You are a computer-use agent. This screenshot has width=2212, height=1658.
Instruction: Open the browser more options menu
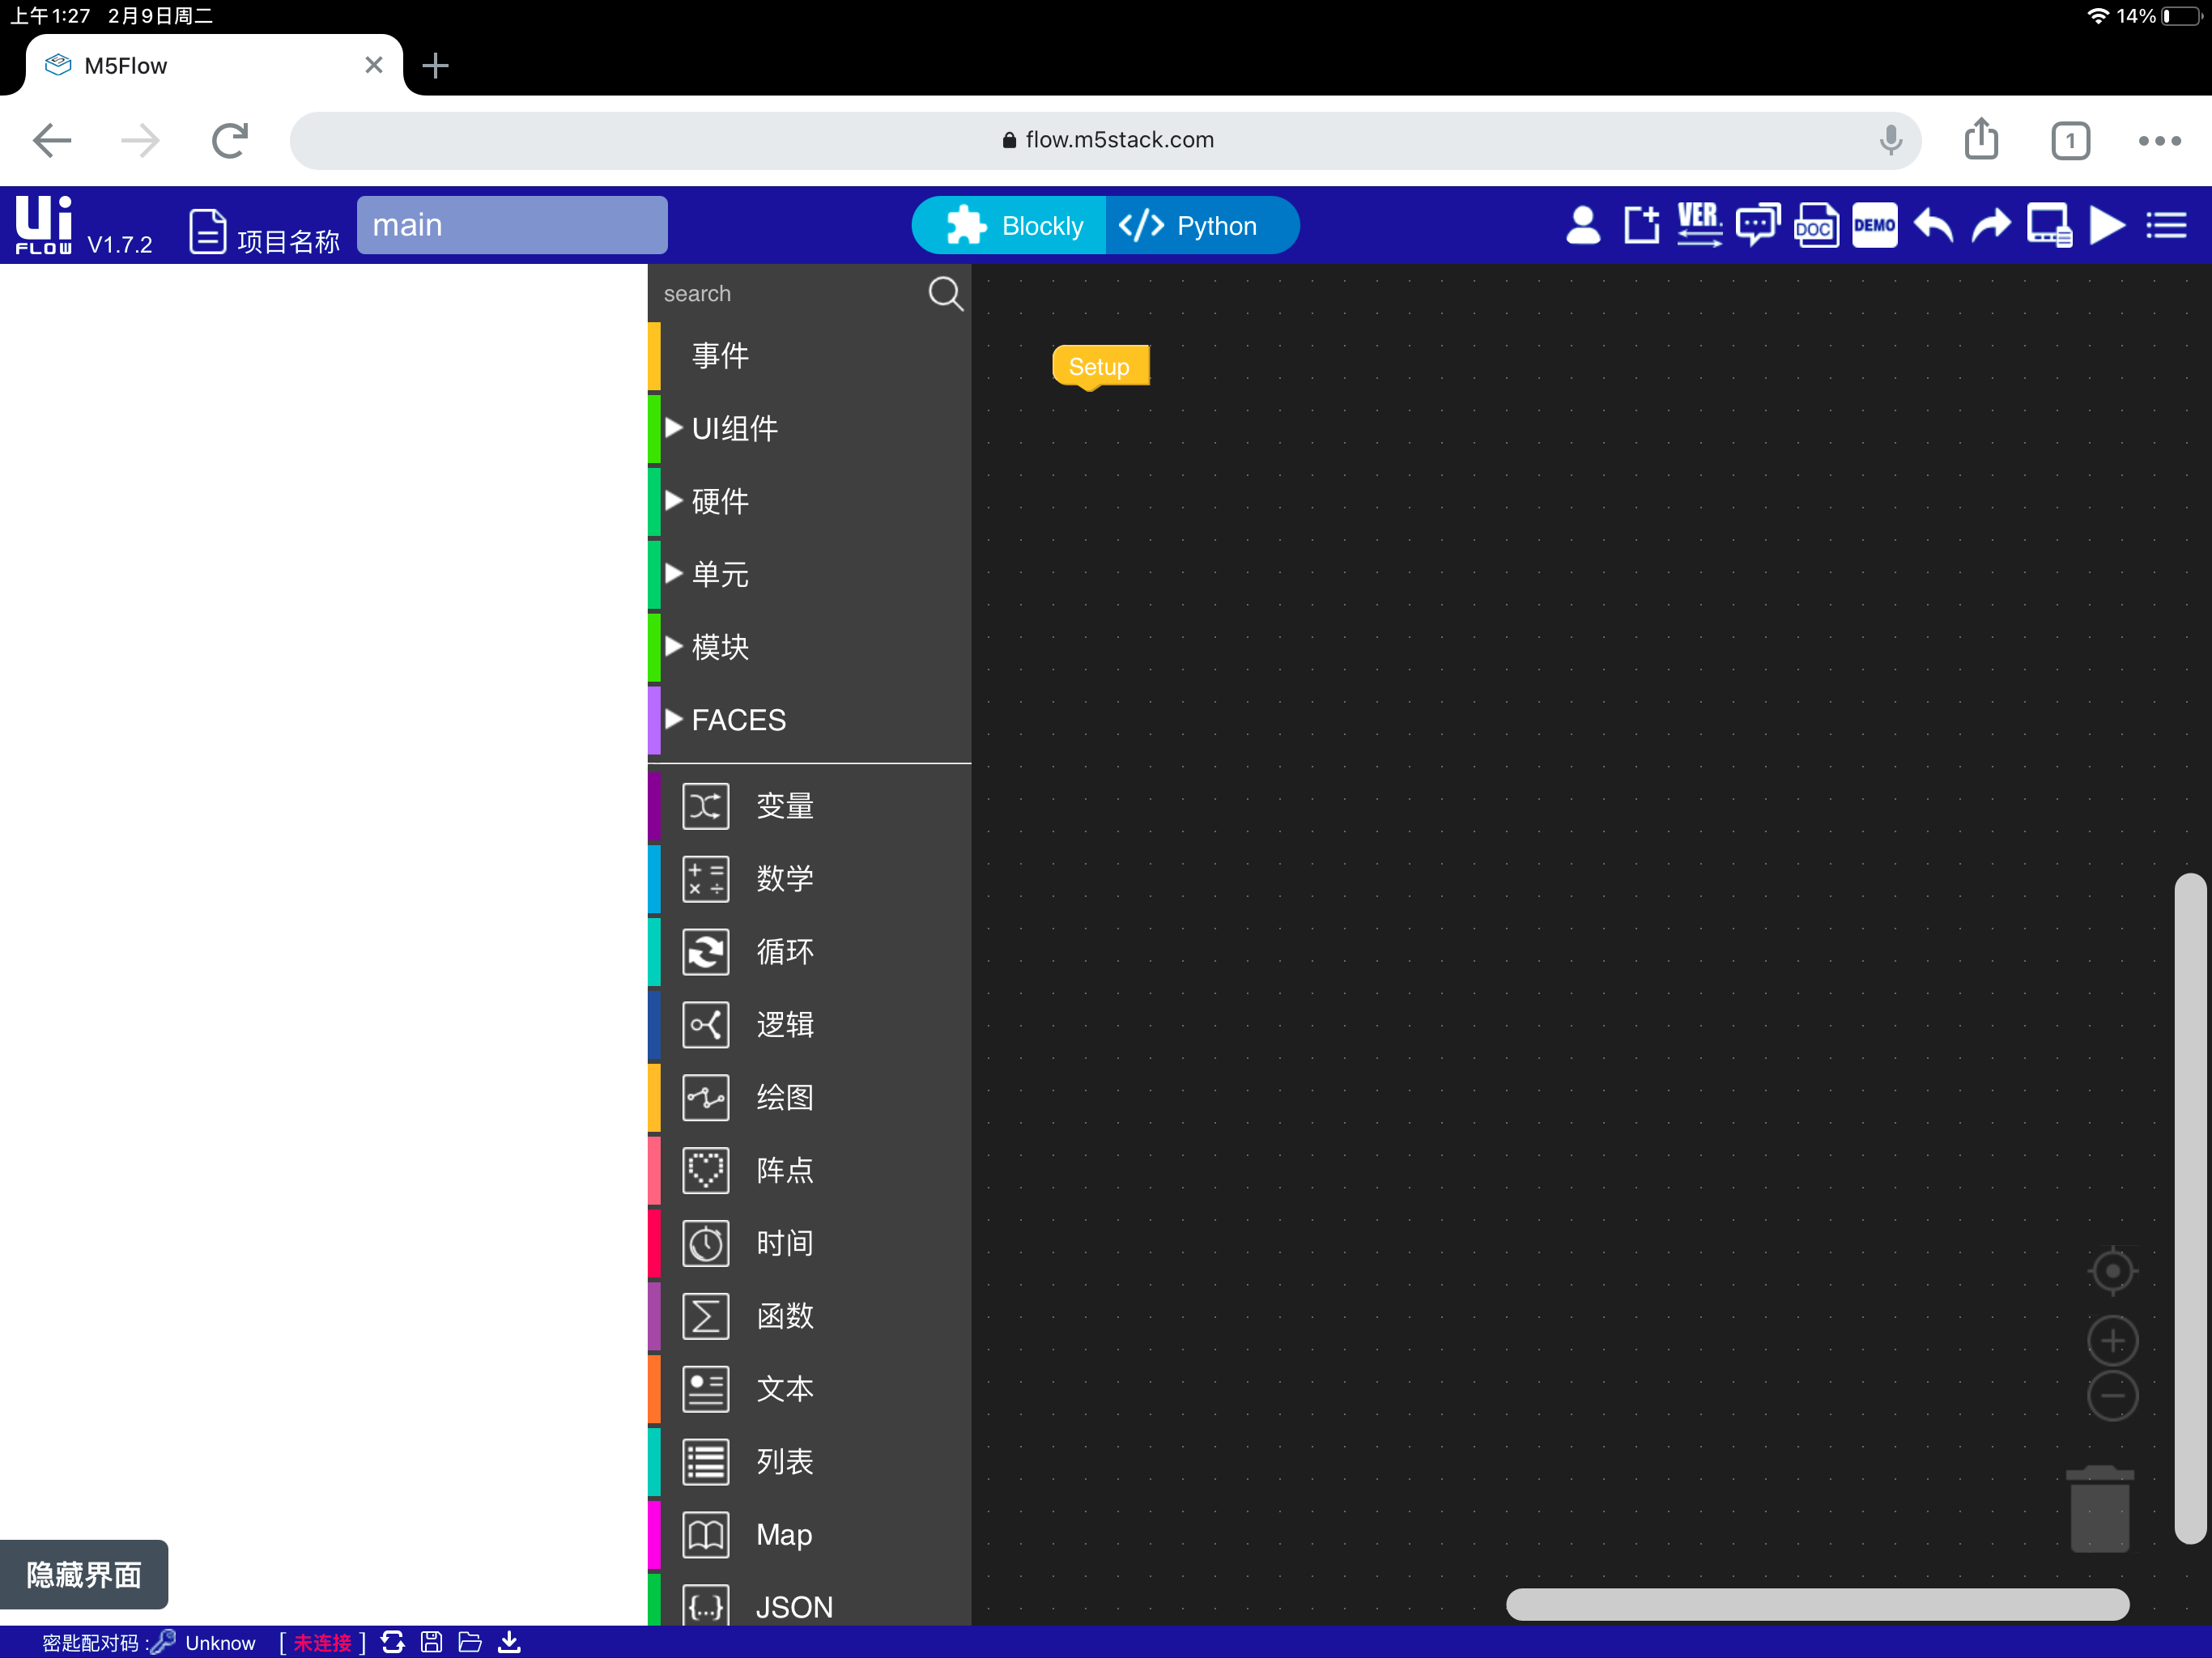pyautogui.click(x=2159, y=140)
